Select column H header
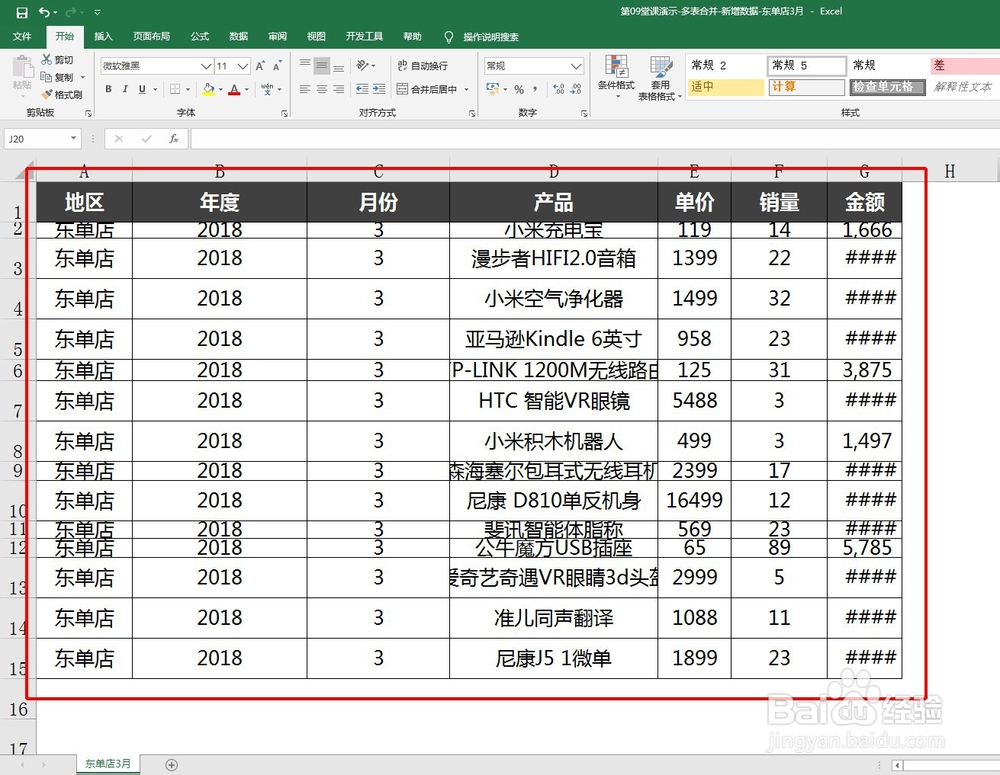The image size is (1000, 775). 950,171
